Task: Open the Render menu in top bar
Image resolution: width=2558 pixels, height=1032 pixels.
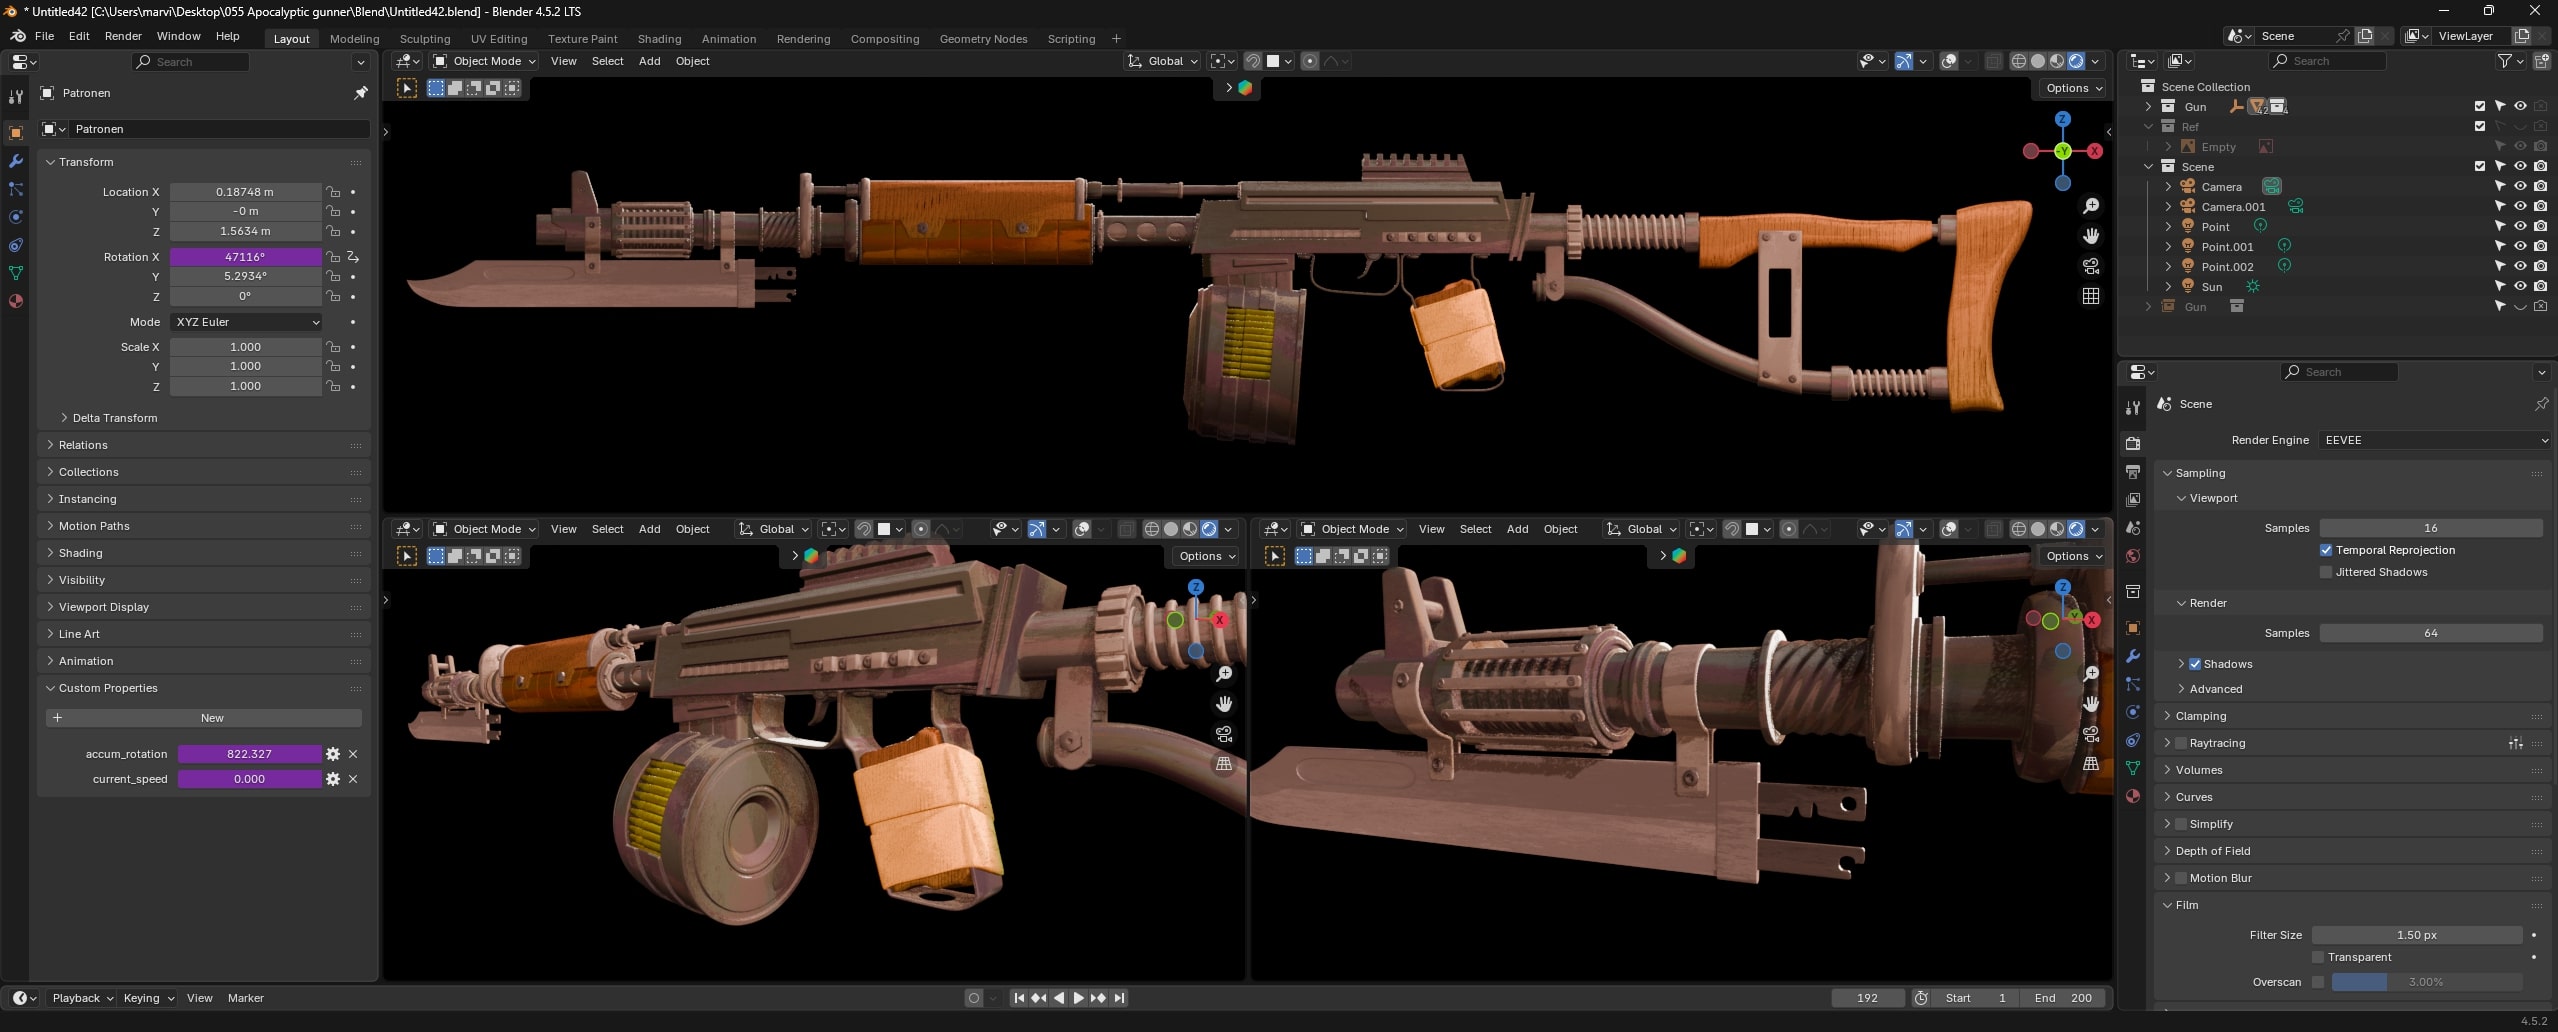Action: 123,36
